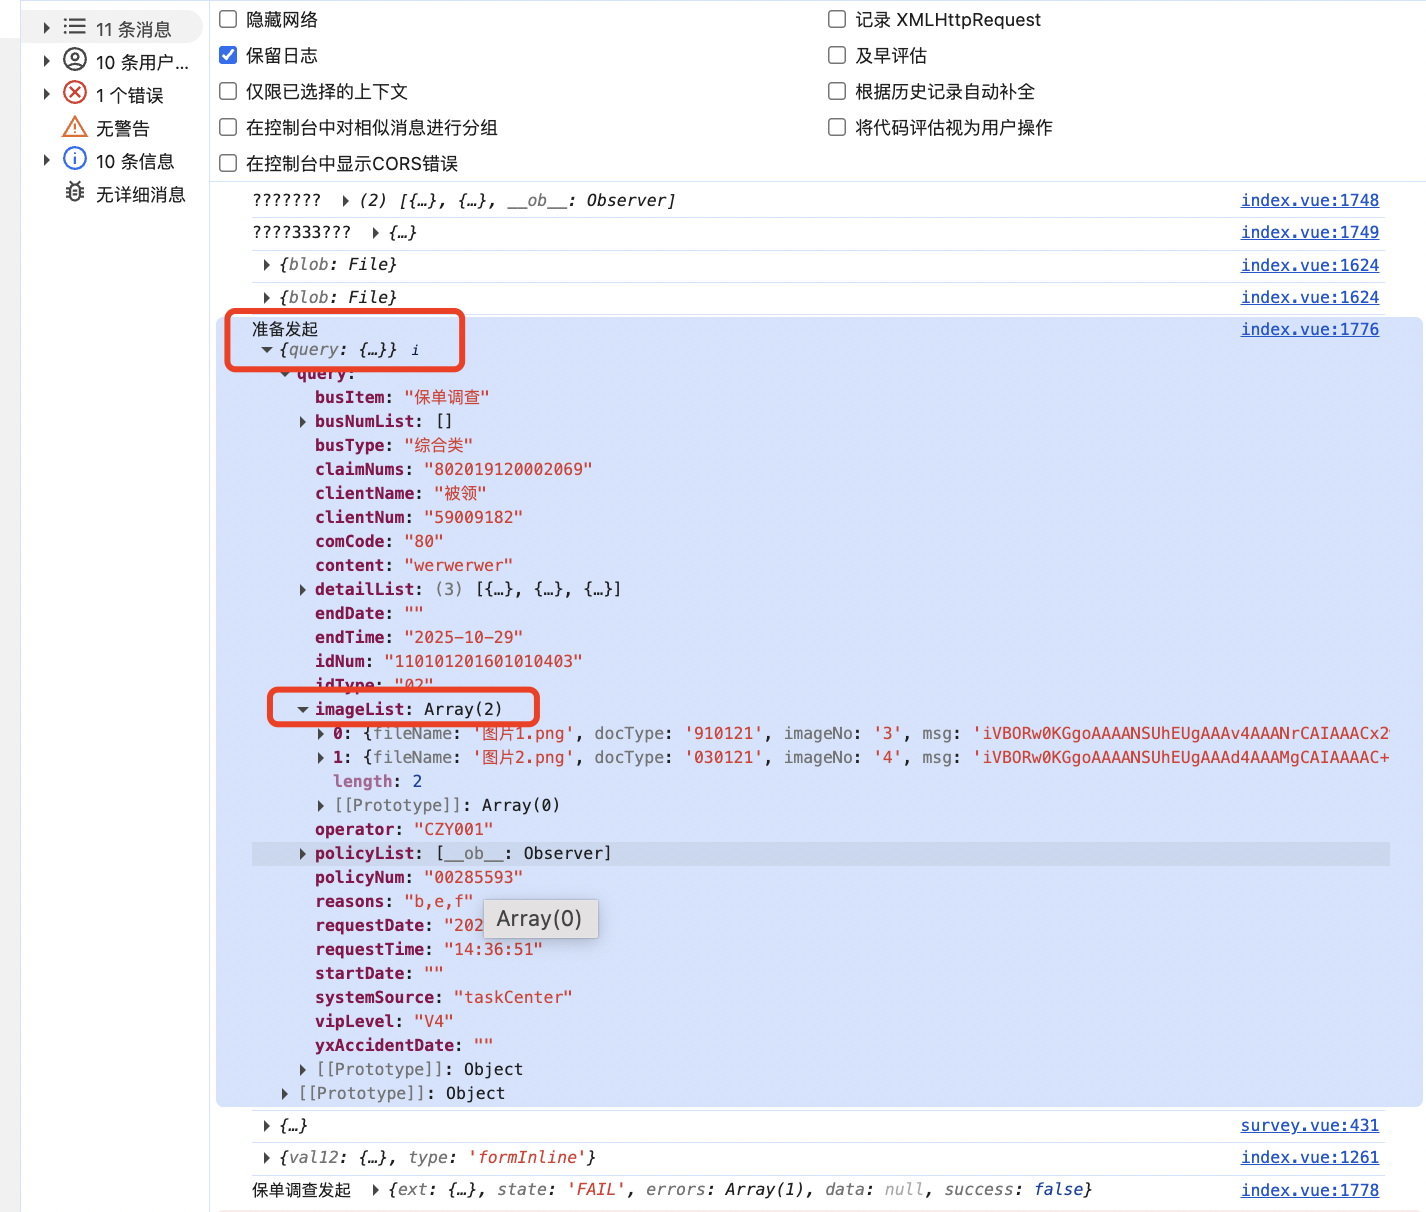Click the idNum value "110101201601010403"
This screenshot has width=1426, height=1212.
click(484, 662)
